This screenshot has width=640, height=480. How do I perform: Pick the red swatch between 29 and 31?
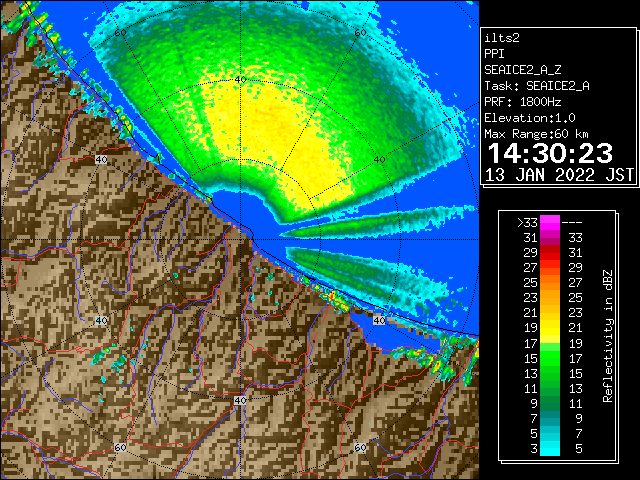(x=550, y=253)
